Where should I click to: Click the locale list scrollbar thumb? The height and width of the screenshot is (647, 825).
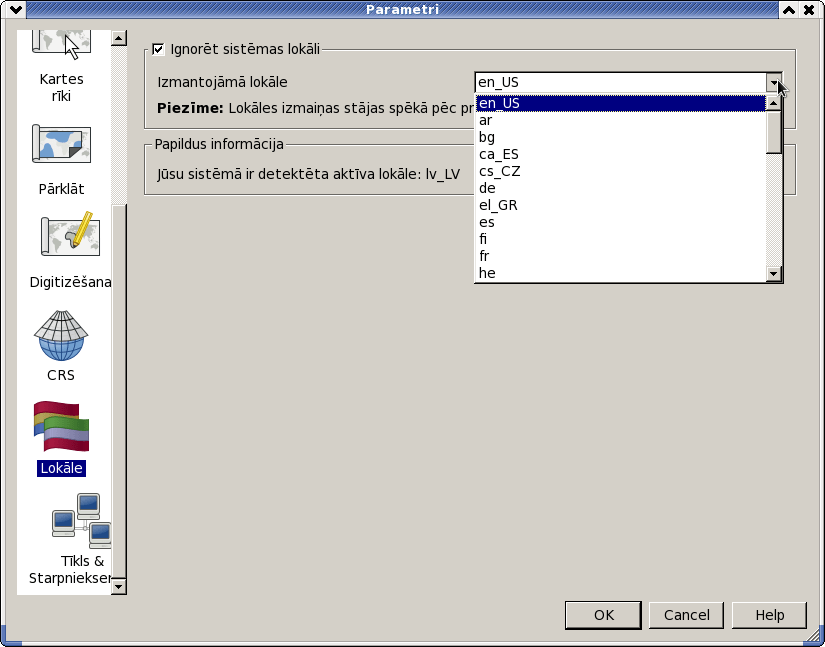[773, 132]
